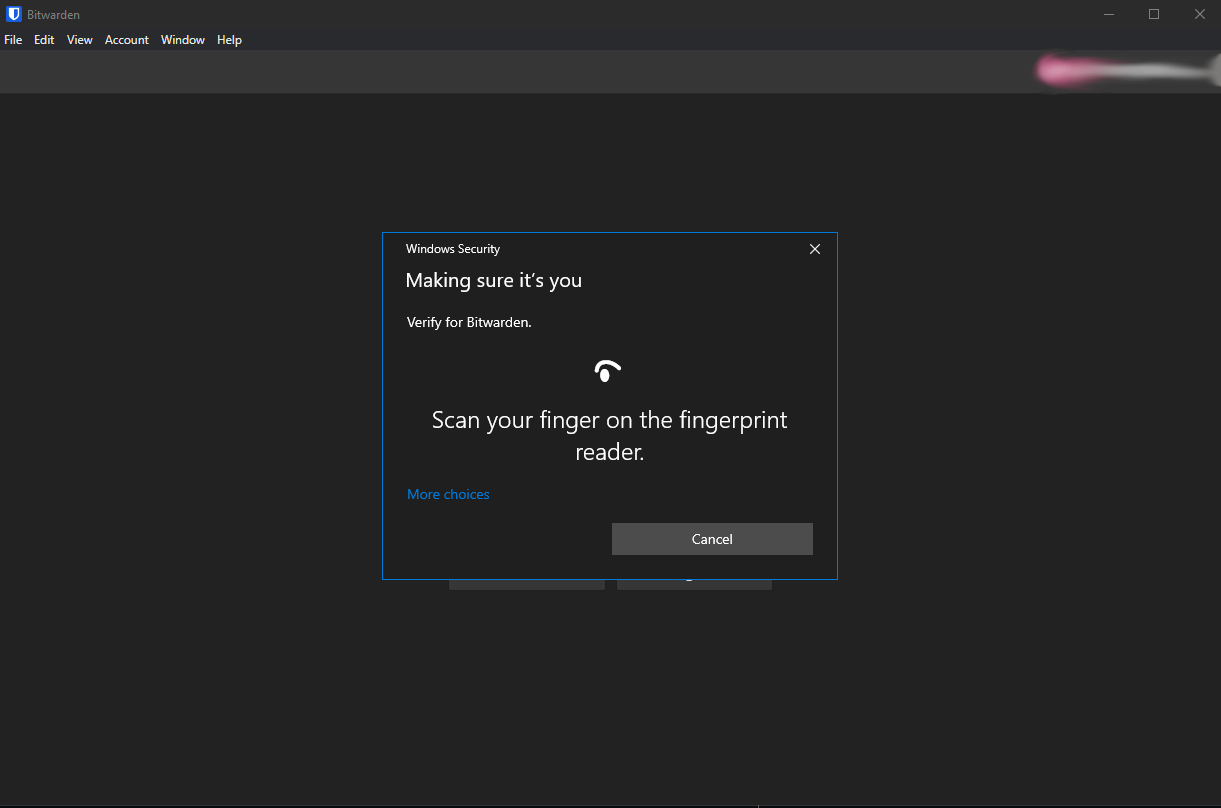Click the 'Windows Security' dialog title

[x=453, y=249]
